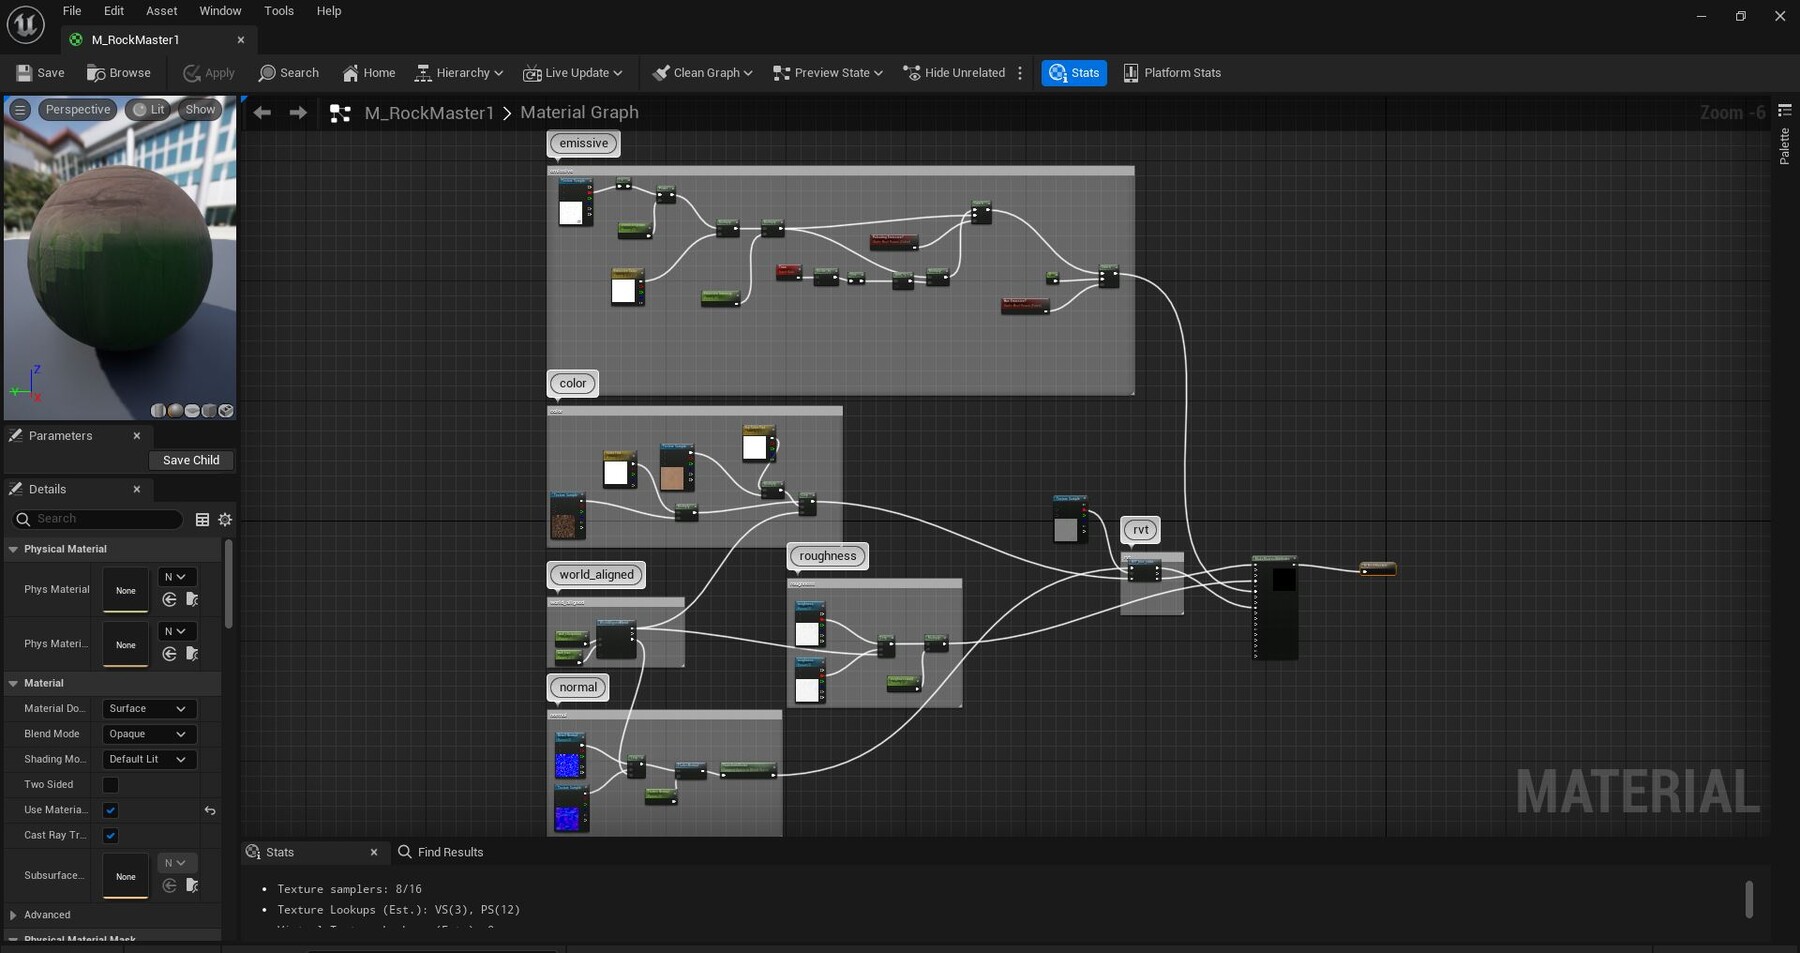This screenshot has height=953, width=1800.
Task: Click the Details search field
Action: tap(97, 520)
